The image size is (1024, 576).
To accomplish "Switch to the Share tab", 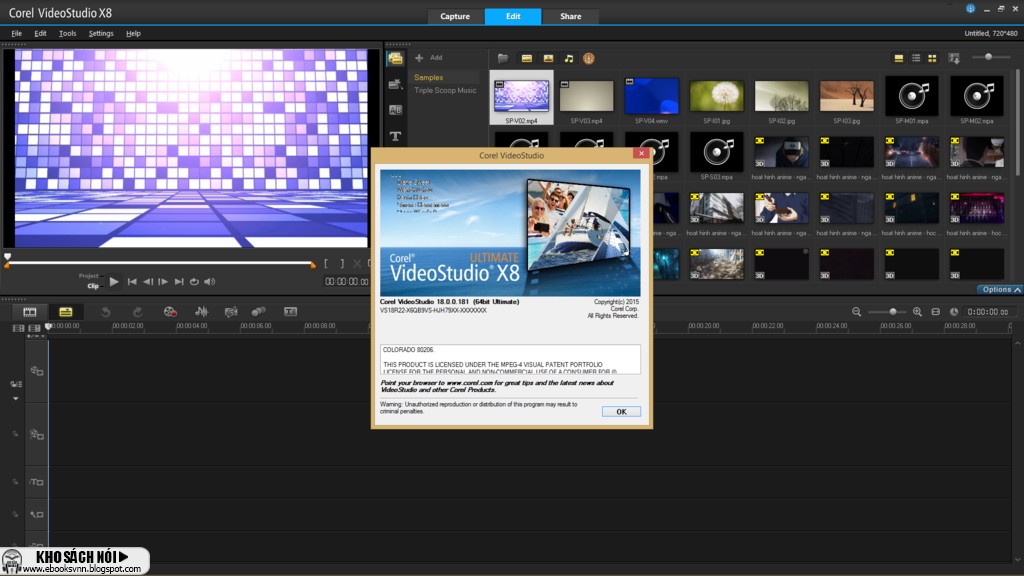I will tap(570, 16).
